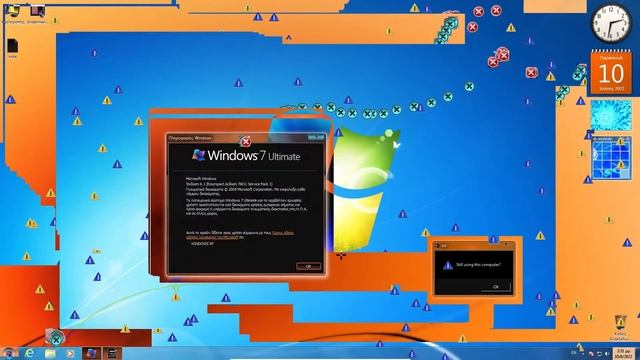
Task: Click OK in the Windows 7 Ultimate dialog
Action: point(308,266)
